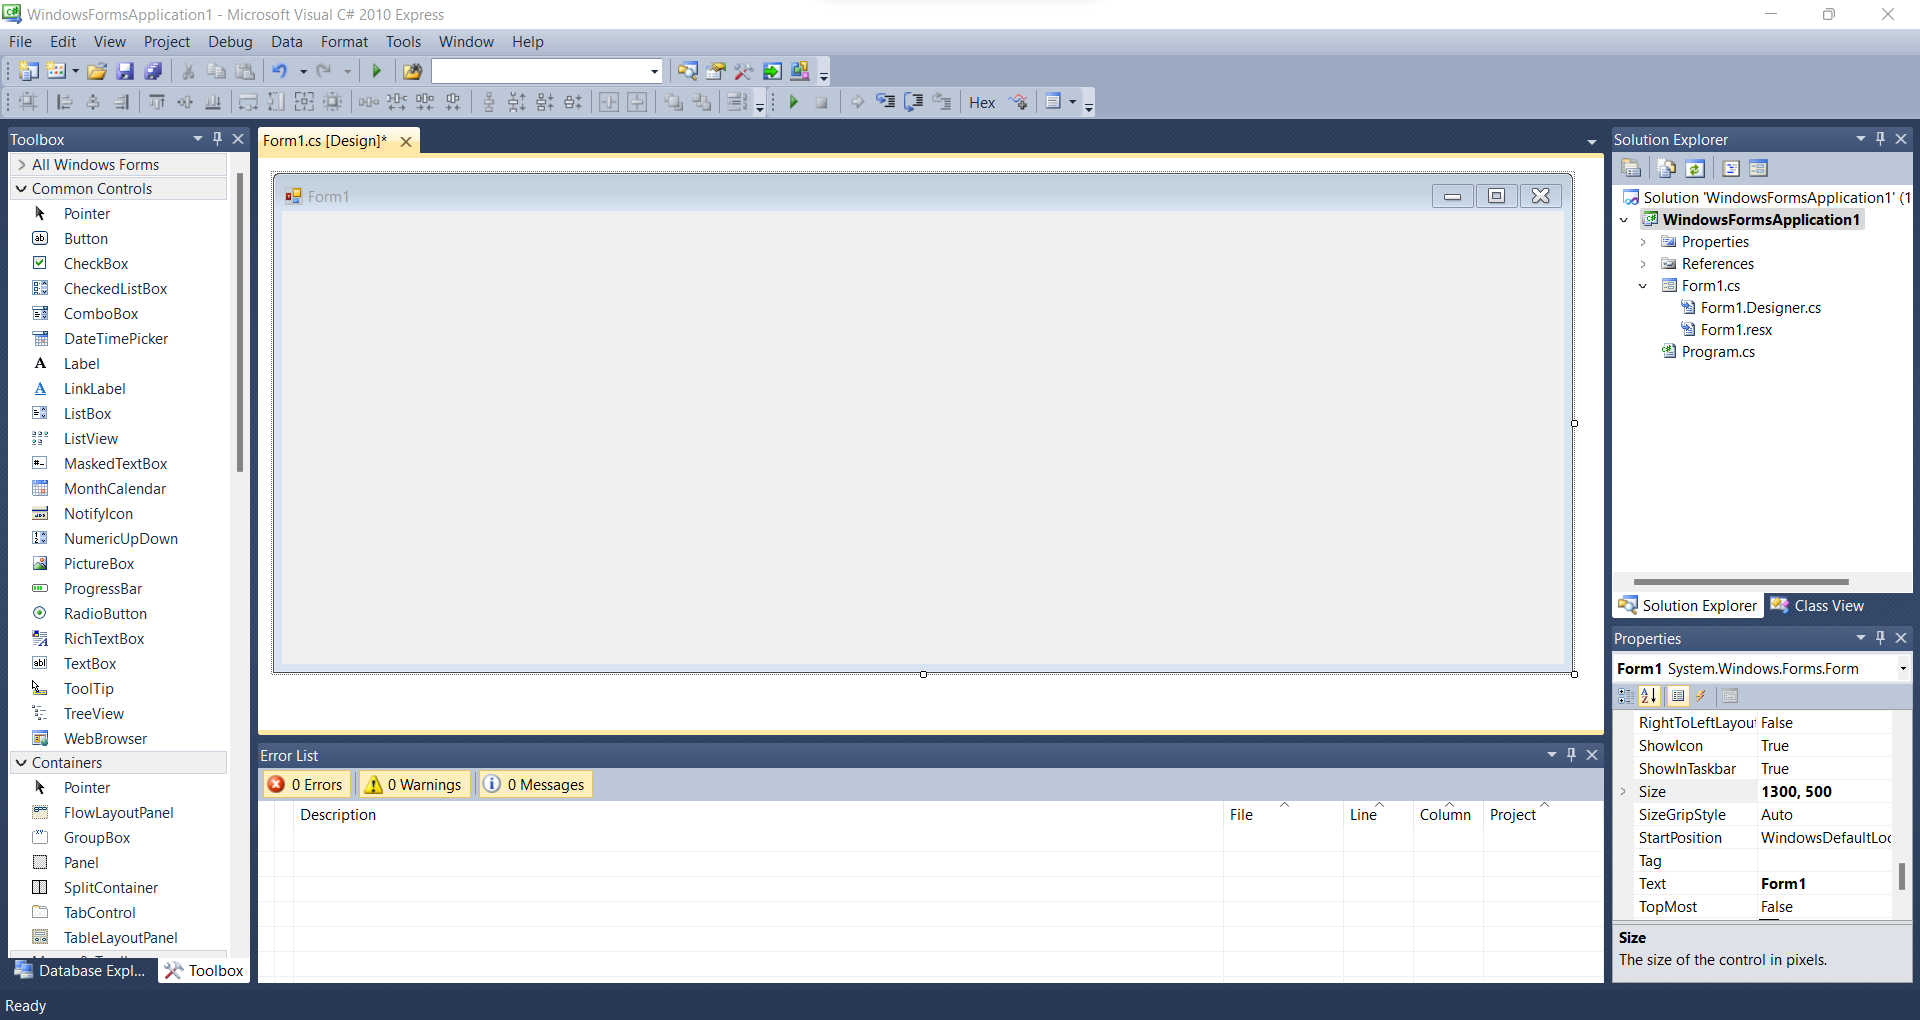Screen dimensions: 1920x1020
Task: Click the Align to Grid layout icon
Action: coord(28,102)
